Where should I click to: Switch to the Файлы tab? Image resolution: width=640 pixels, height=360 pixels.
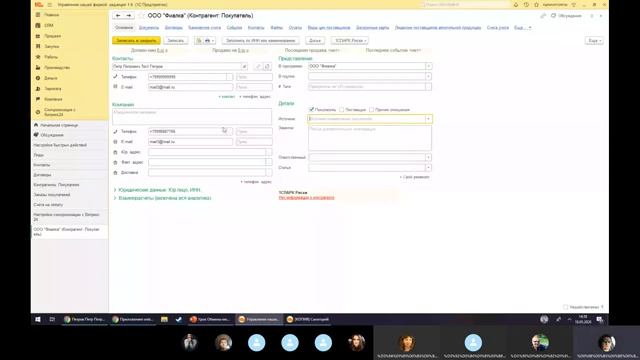point(276,28)
